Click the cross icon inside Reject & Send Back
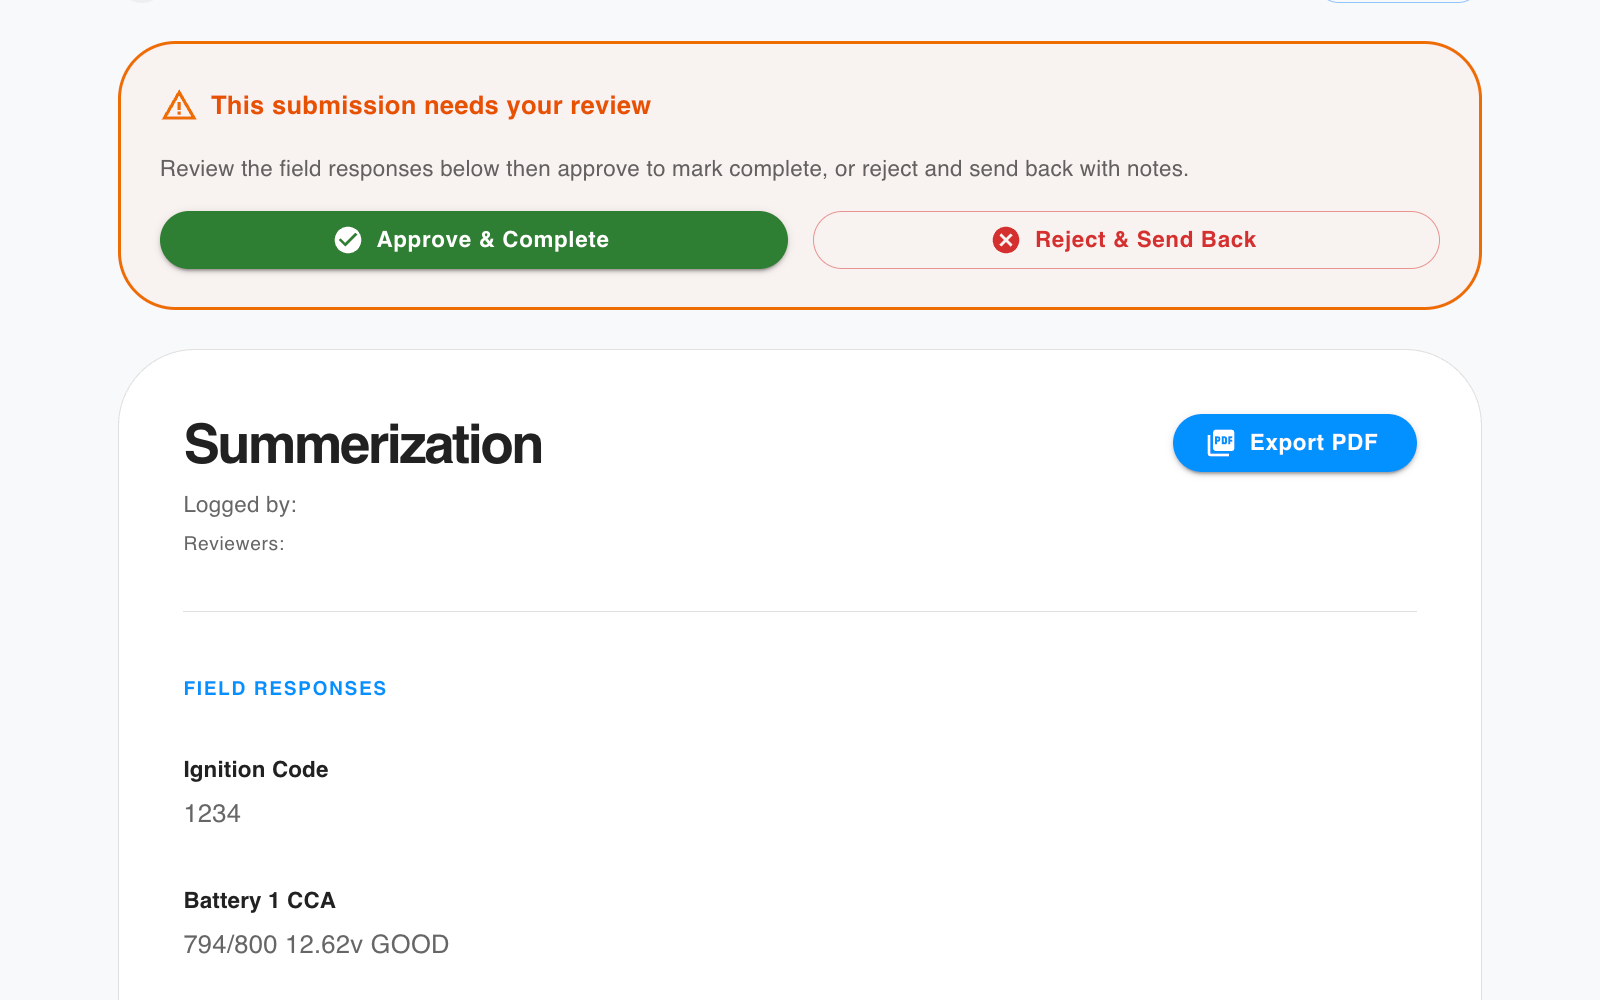Image resolution: width=1600 pixels, height=1000 pixels. point(1006,240)
